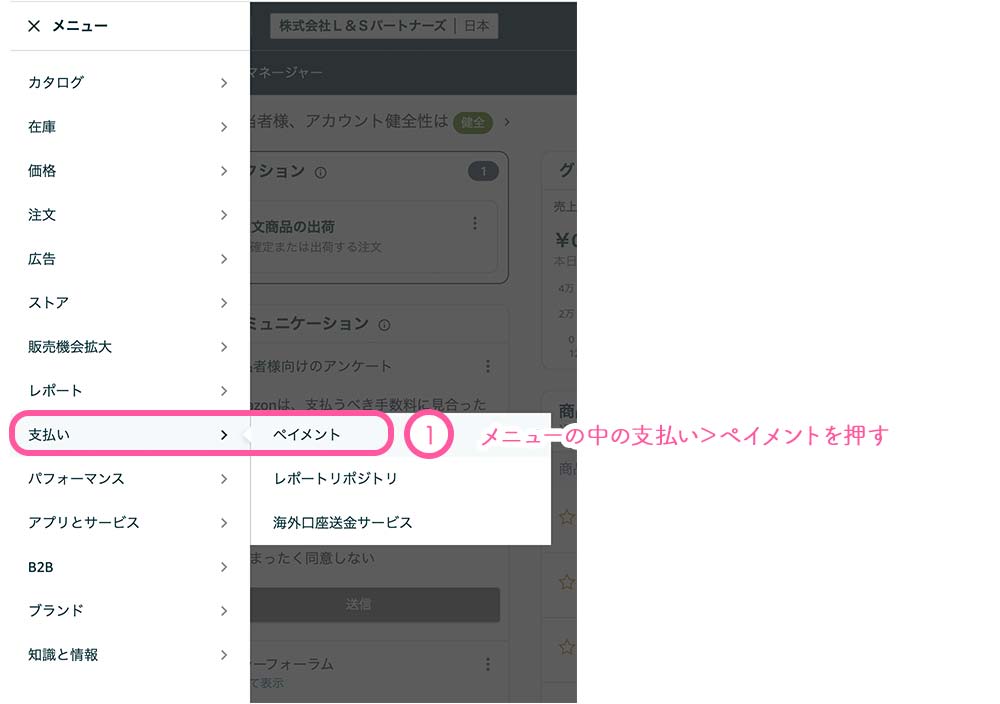Expand the レポート submenu arrow
This screenshot has height=704, width=1000.
point(224,391)
